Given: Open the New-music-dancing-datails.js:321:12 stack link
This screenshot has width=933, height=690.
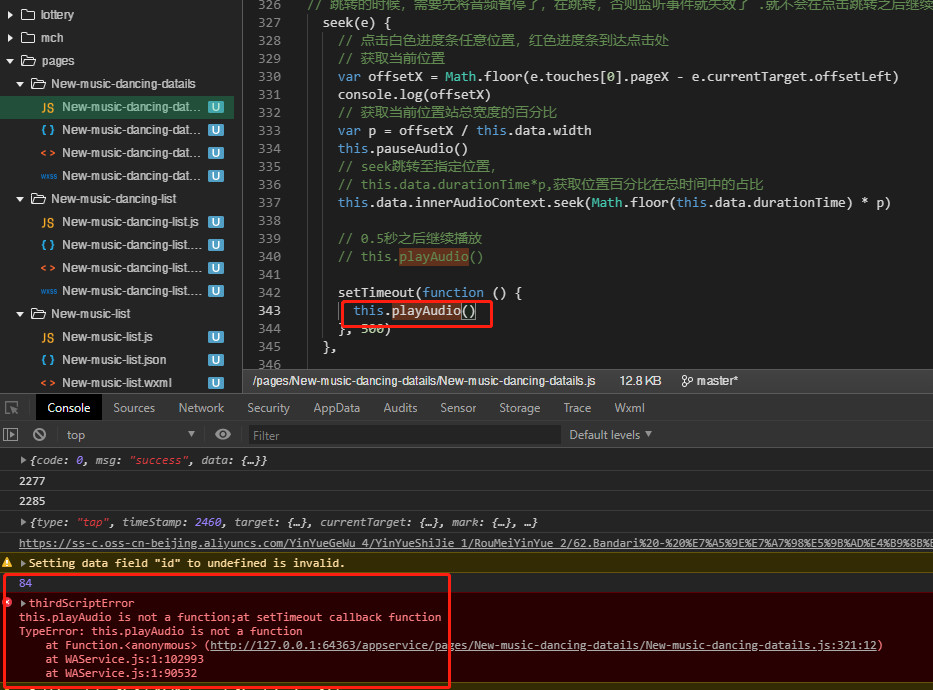Looking at the screenshot, I should (x=543, y=645).
